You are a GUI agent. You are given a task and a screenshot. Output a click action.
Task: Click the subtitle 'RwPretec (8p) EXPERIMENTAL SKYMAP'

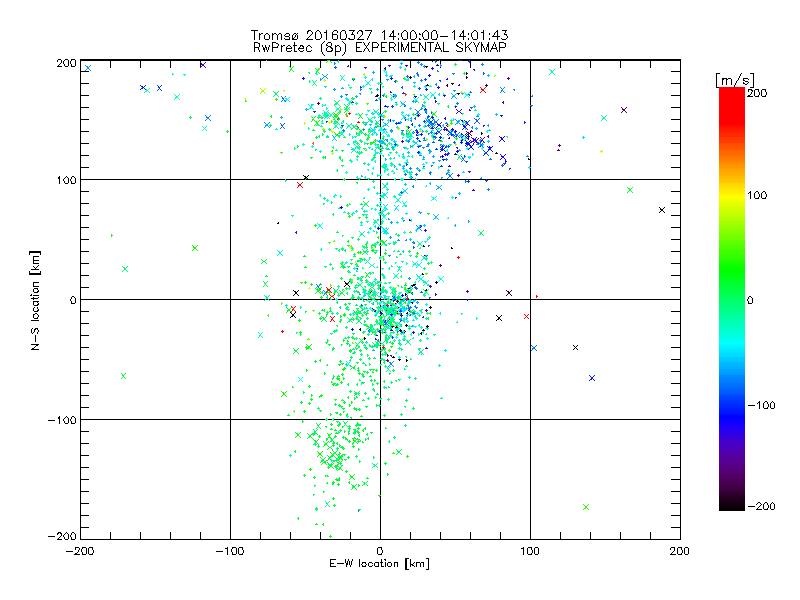click(x=380, y=47)
